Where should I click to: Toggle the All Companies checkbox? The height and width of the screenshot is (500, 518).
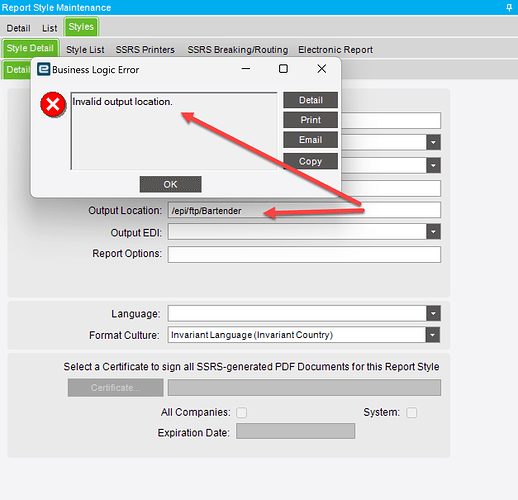pyautogui.click(x=241, y=413)
